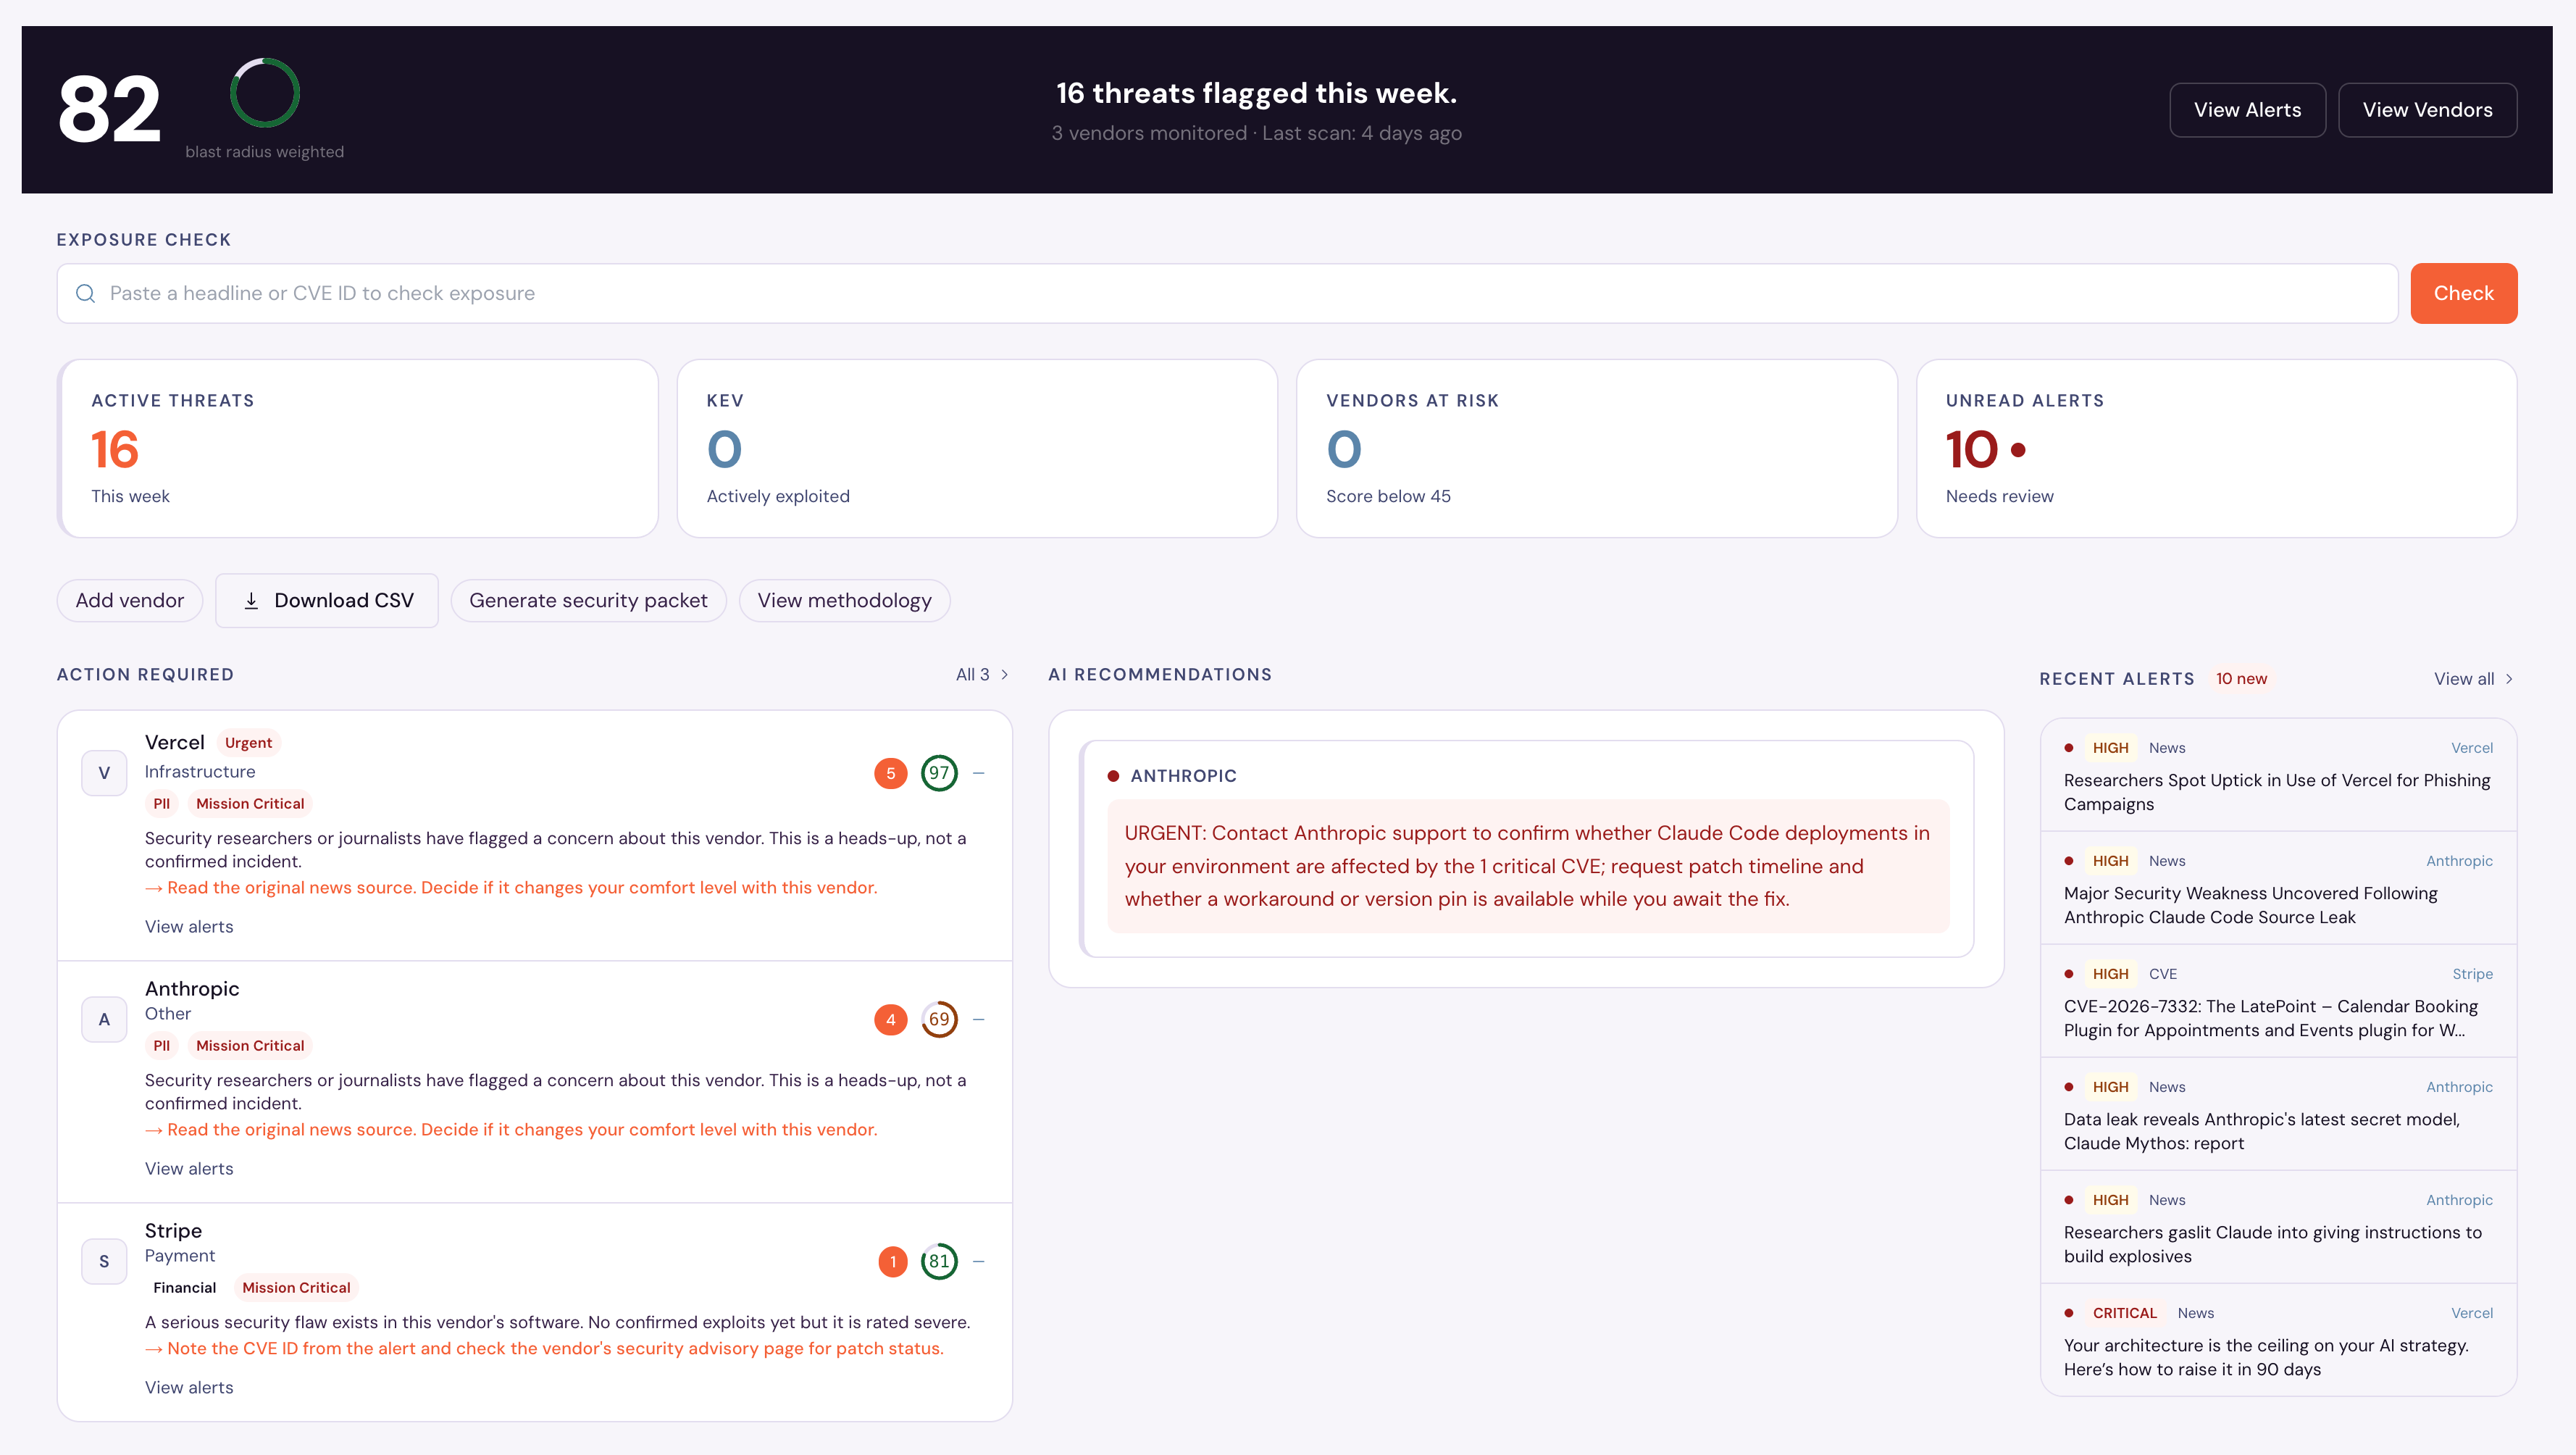Open the Anthropic vendor avatar A
Screen dimensions: 2576x1455
point(104,1019)
